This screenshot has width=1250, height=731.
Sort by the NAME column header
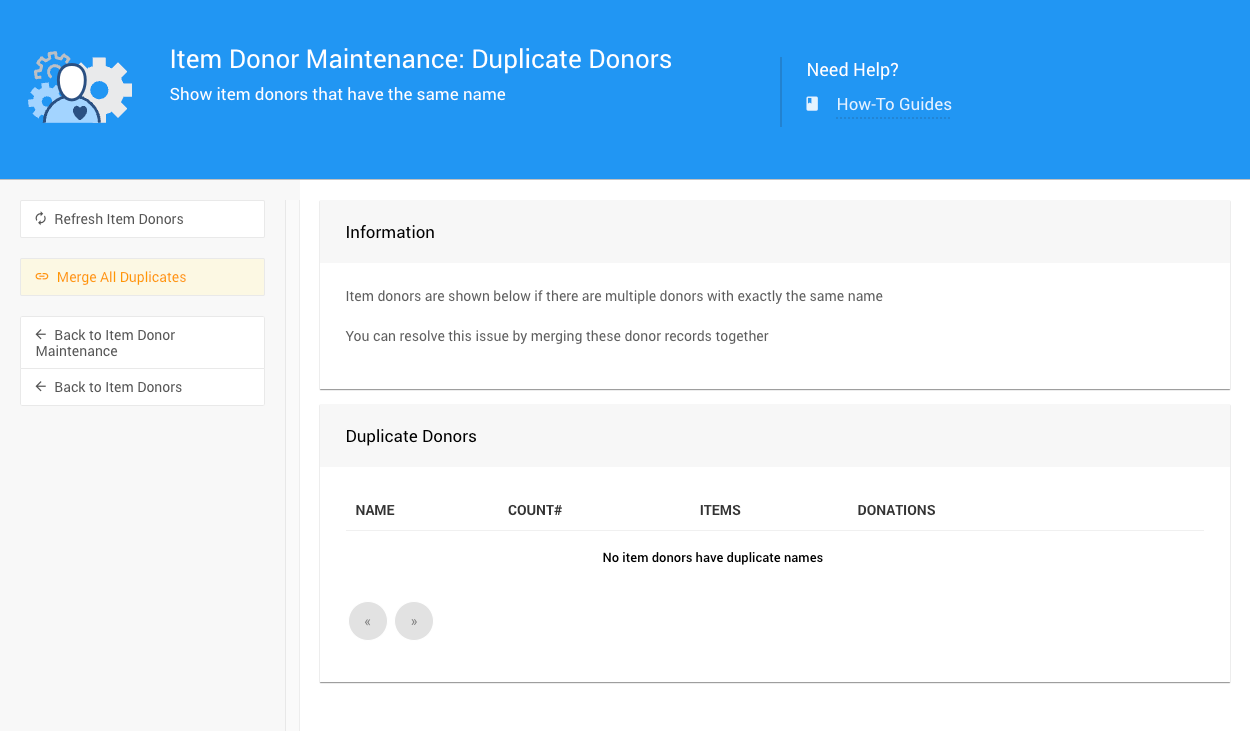(x=375, y=510)
